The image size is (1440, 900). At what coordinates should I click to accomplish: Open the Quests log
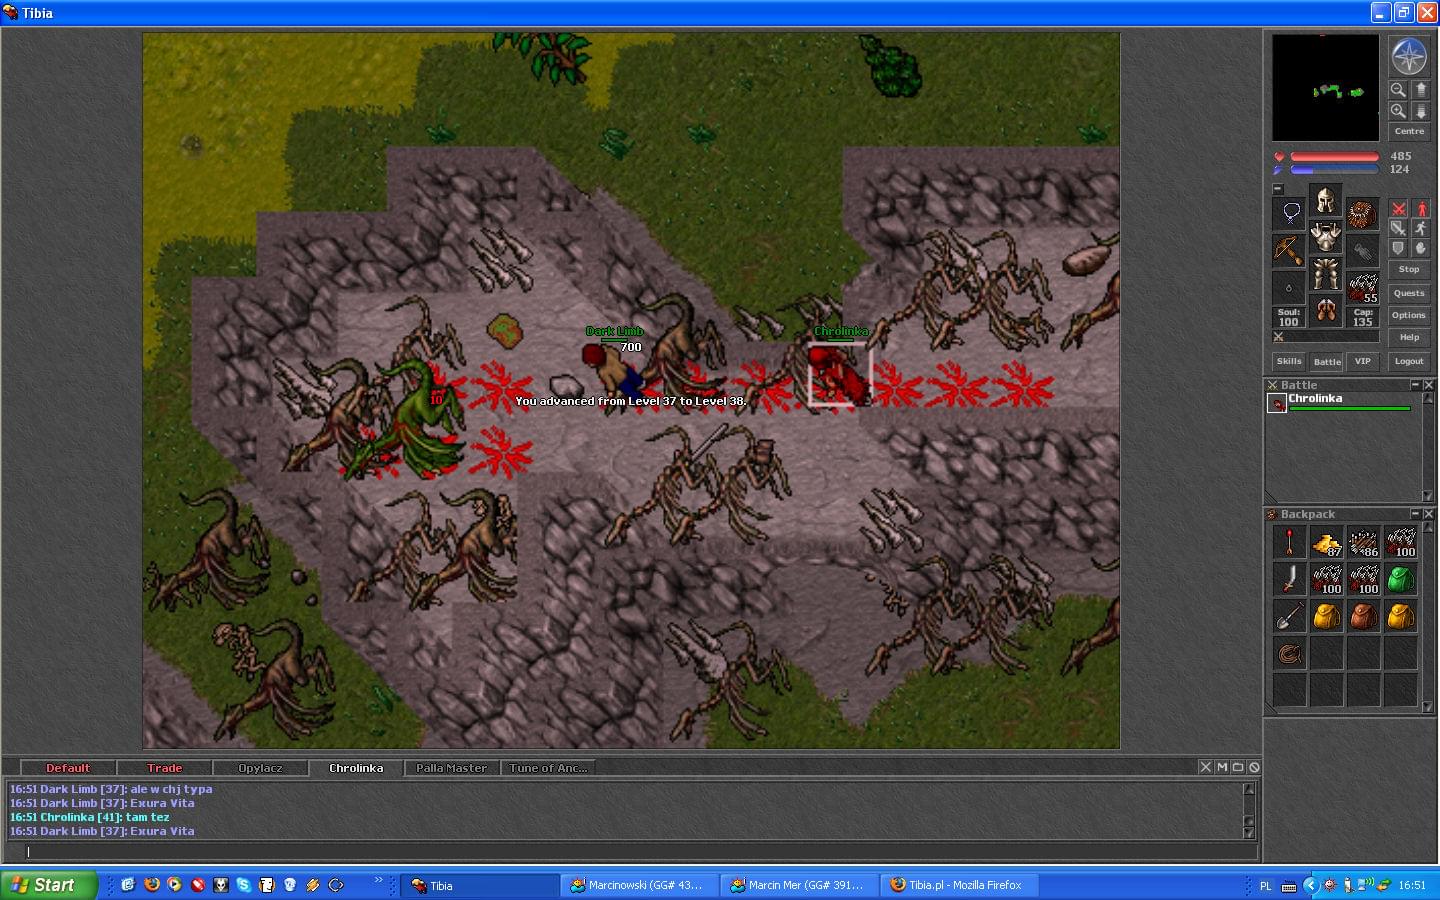click(x=1409, y=293)
